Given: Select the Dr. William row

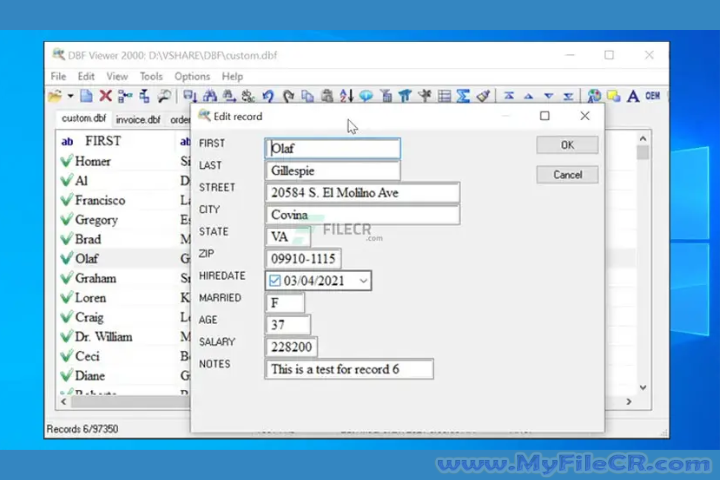Looking at the screenshot, I should pyautogui.click(x=125, y=337).
